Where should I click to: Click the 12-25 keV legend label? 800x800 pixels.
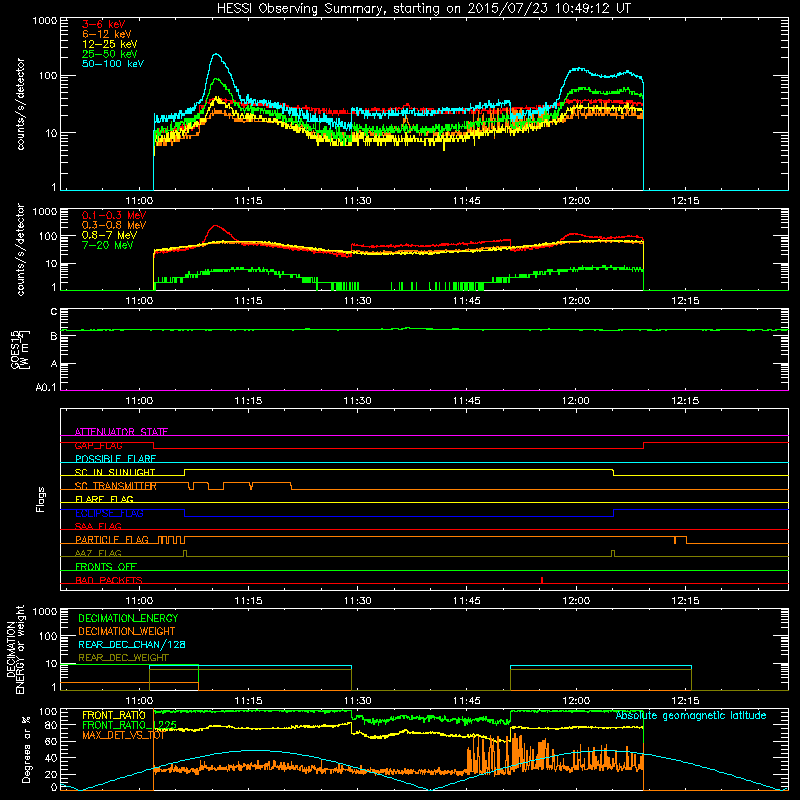(x=110, y=44)
